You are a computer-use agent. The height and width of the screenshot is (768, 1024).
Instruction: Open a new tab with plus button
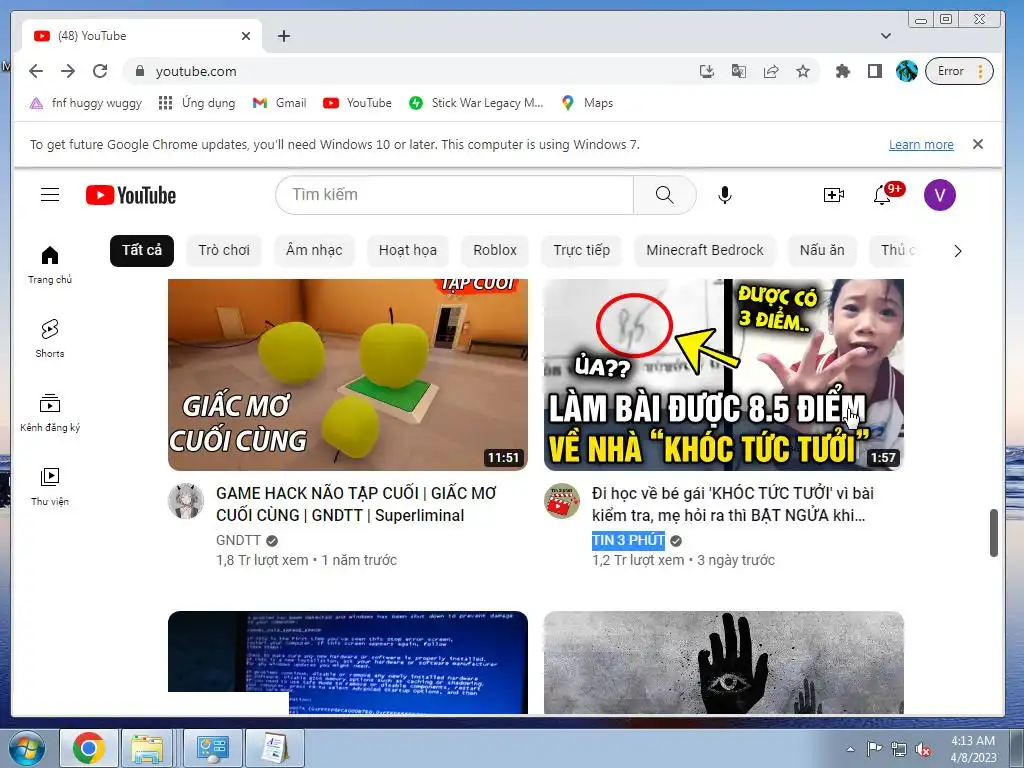283,36
